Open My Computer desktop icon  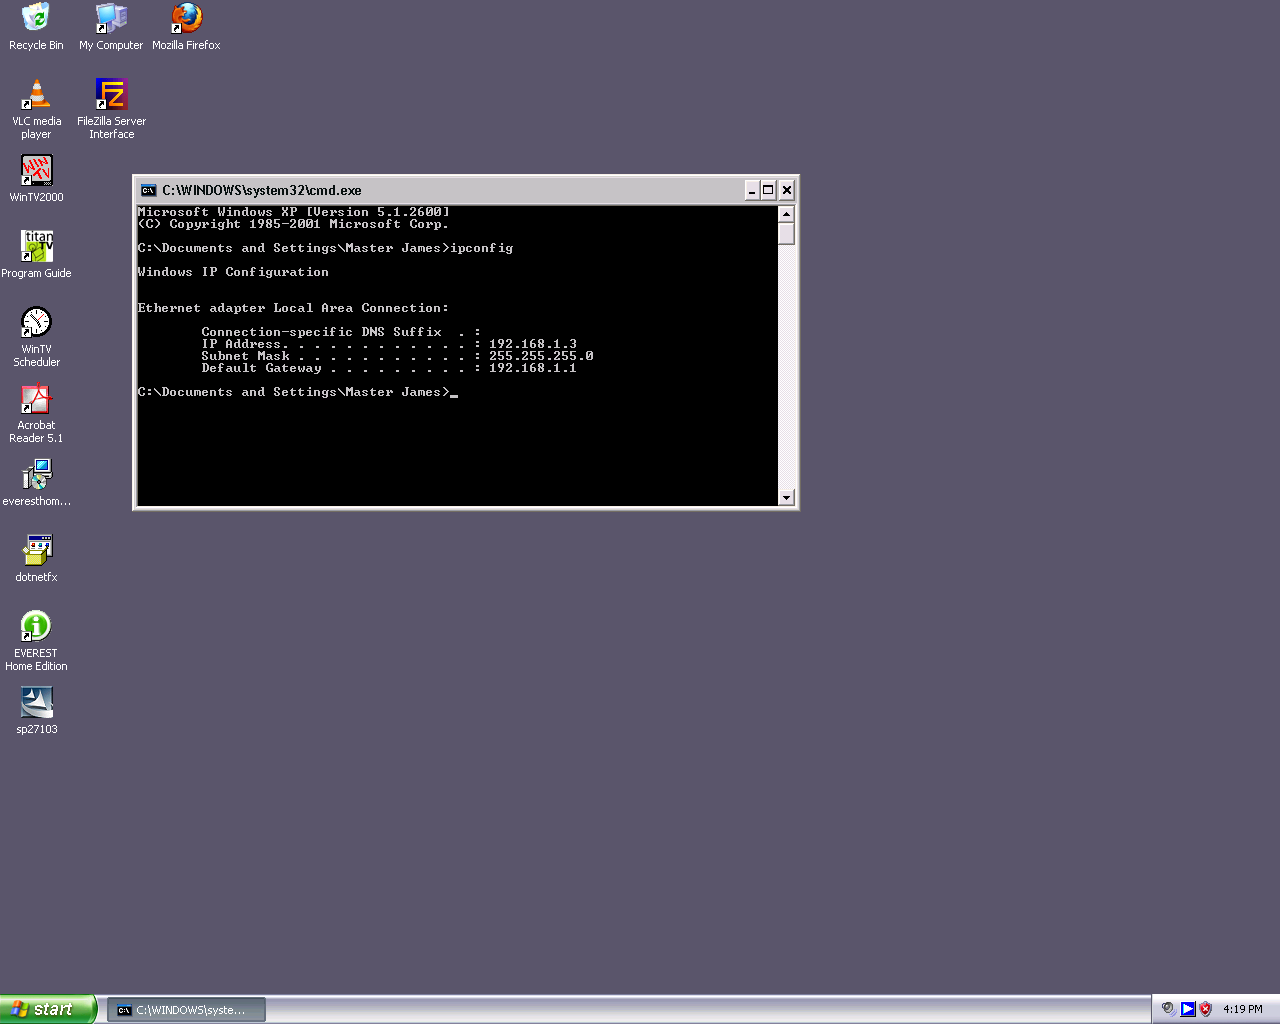tap(111, 18)
